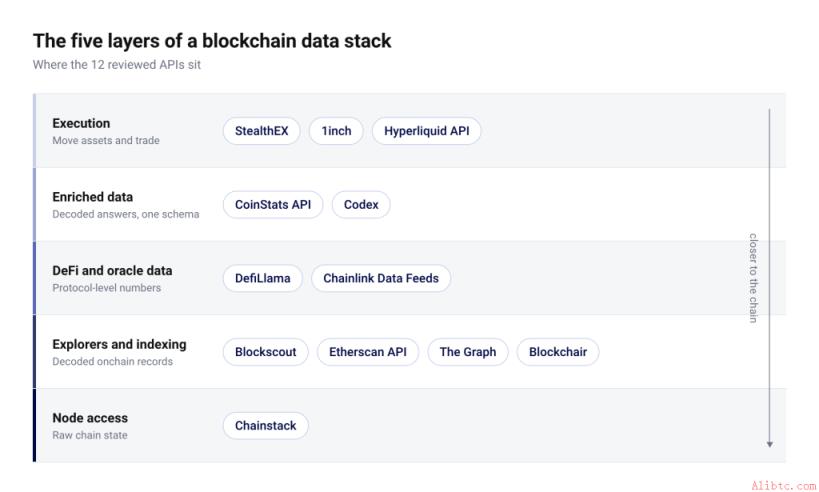Screen dimensions: 819x492
Task: Select Explorers and indexing layer title
Action: pos(119,344)
